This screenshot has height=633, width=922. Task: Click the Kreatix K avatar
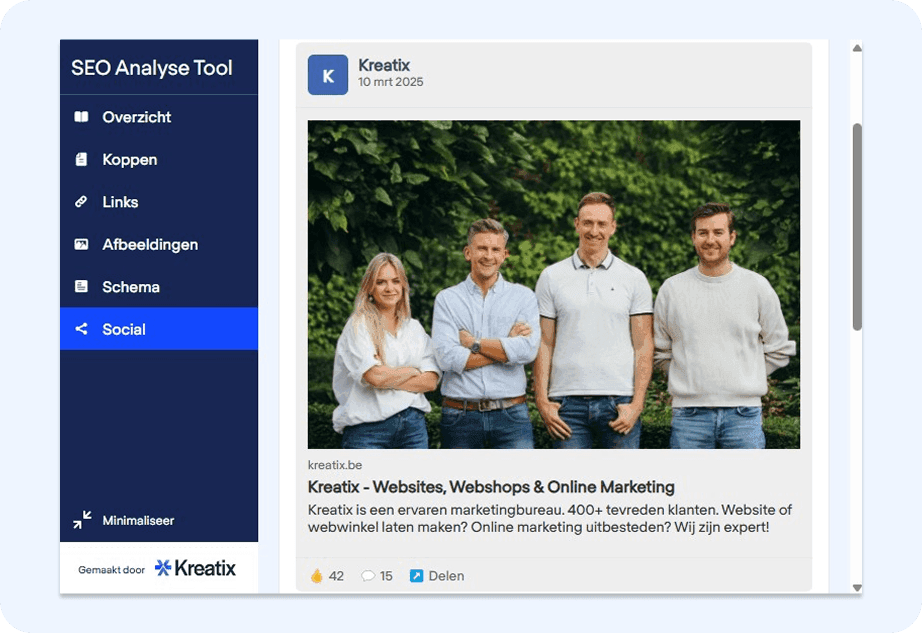pos(328,75)
